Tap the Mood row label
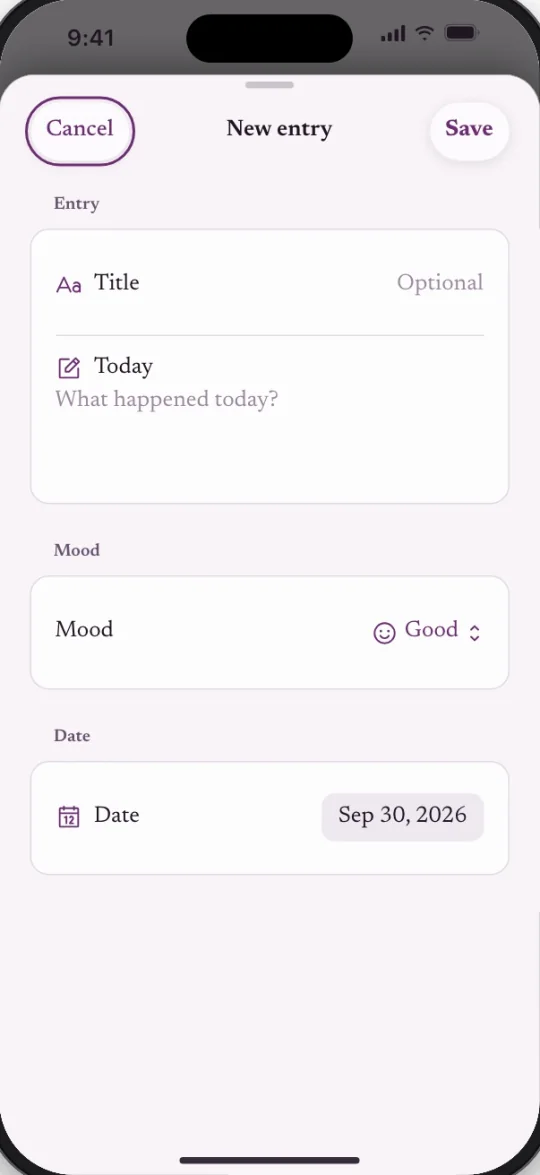 tap(84, 629)
